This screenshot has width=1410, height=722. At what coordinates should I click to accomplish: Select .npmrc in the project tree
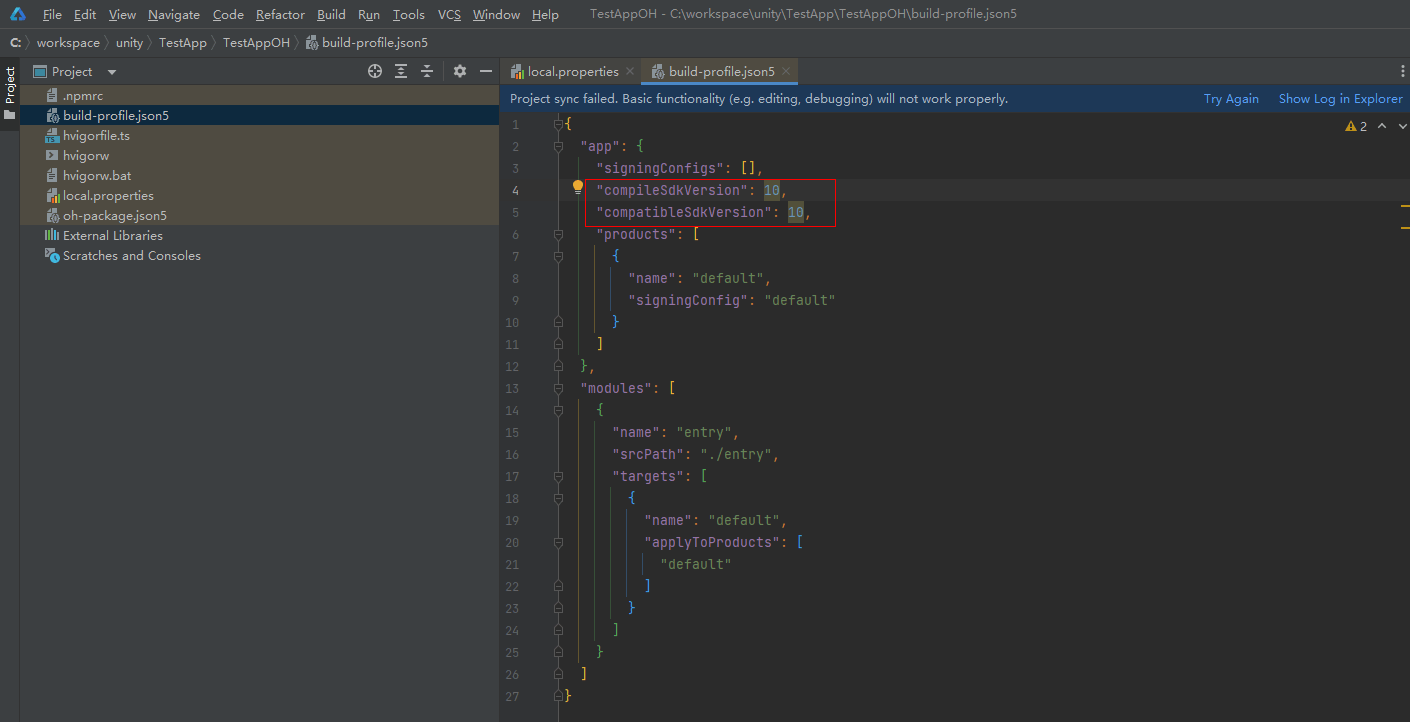[259, 95]
